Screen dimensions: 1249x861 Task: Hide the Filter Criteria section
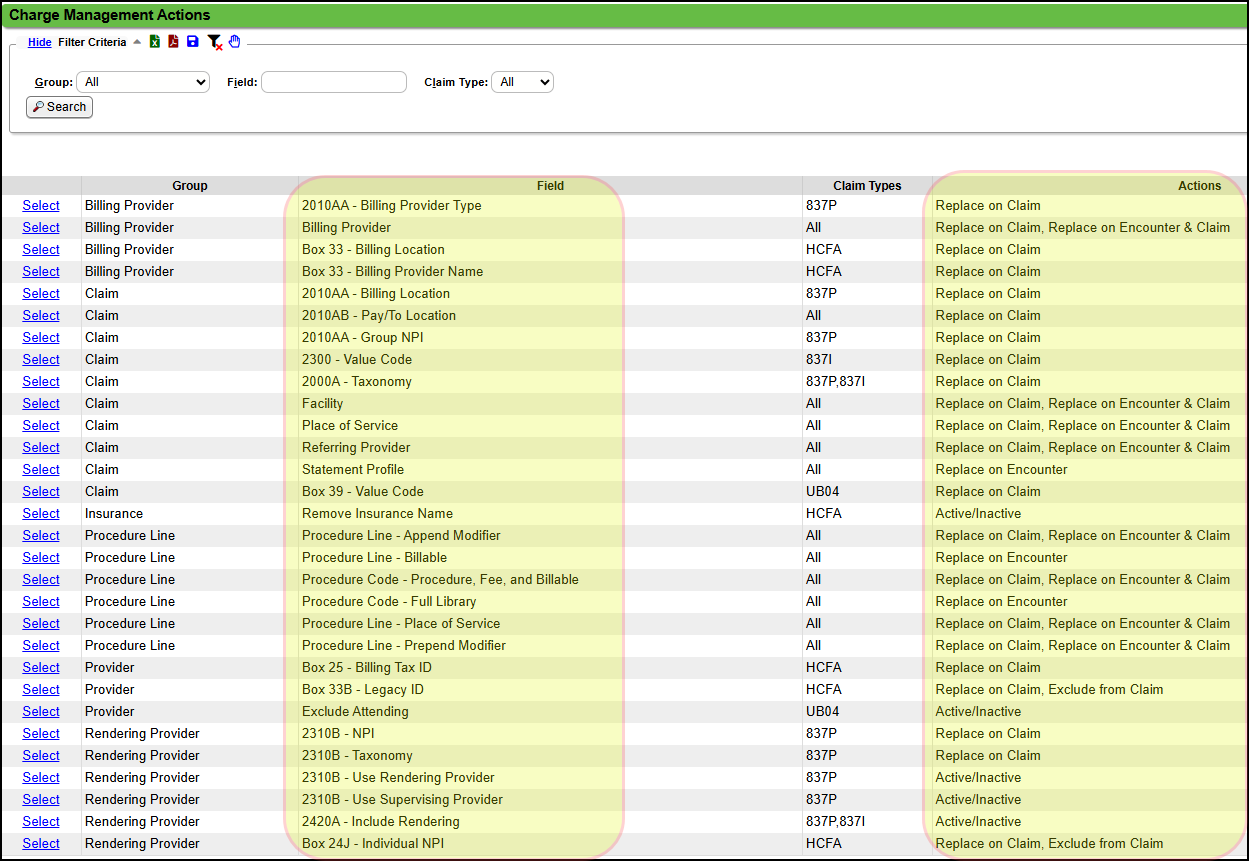39,42
